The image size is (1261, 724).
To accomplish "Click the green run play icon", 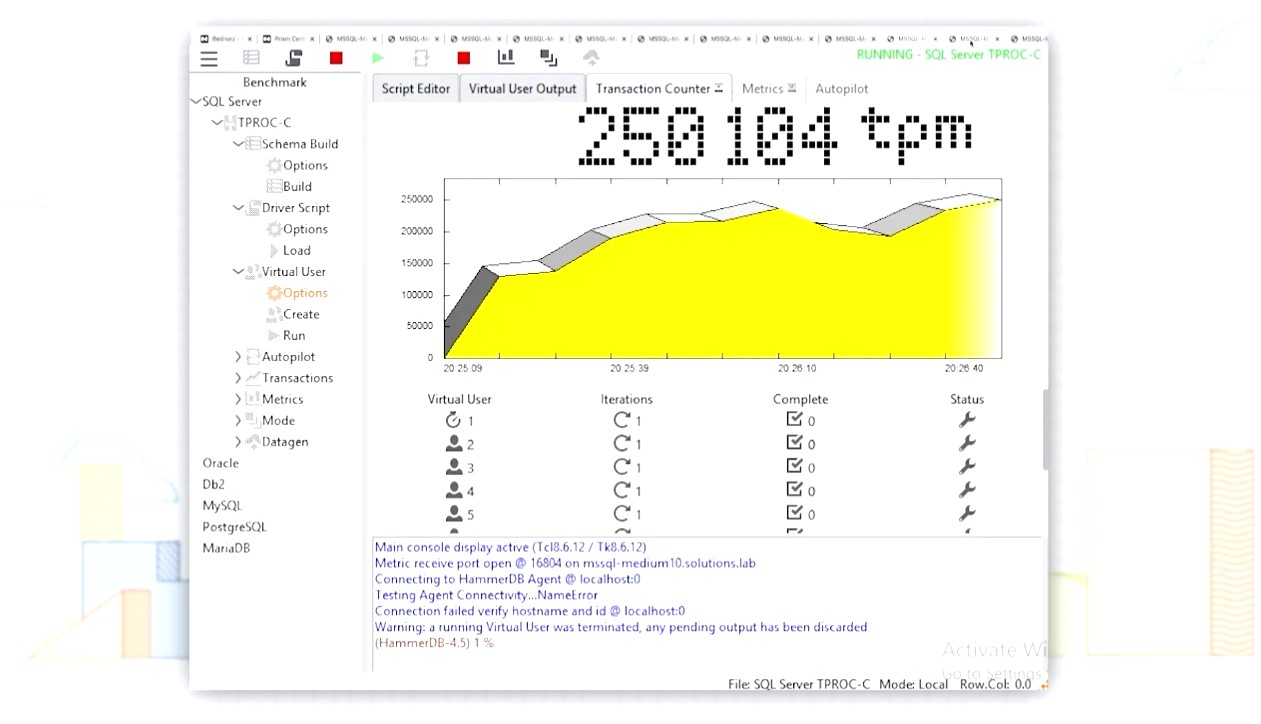I will pos(377,58).
